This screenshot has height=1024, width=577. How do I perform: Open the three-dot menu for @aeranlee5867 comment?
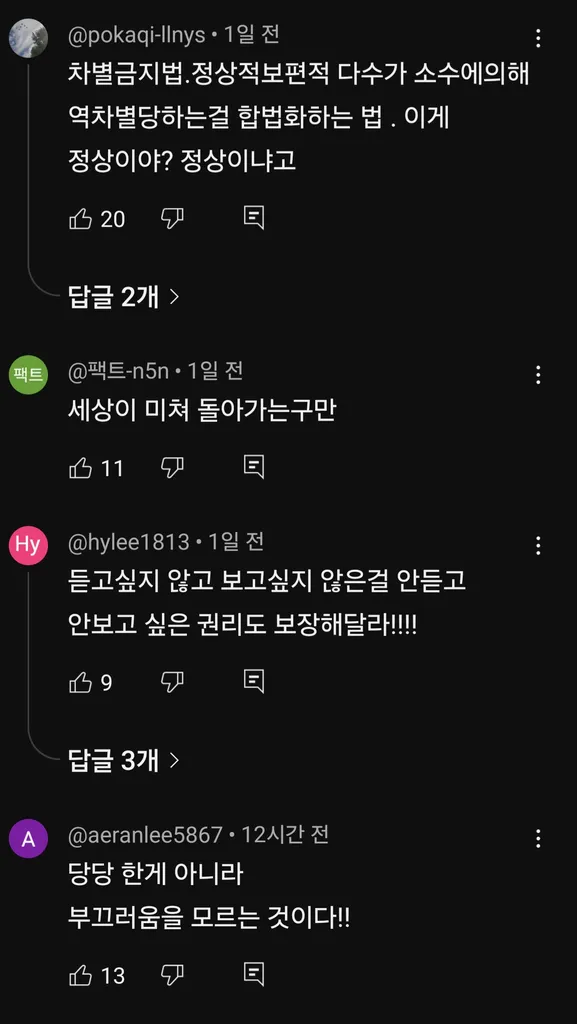538,839
